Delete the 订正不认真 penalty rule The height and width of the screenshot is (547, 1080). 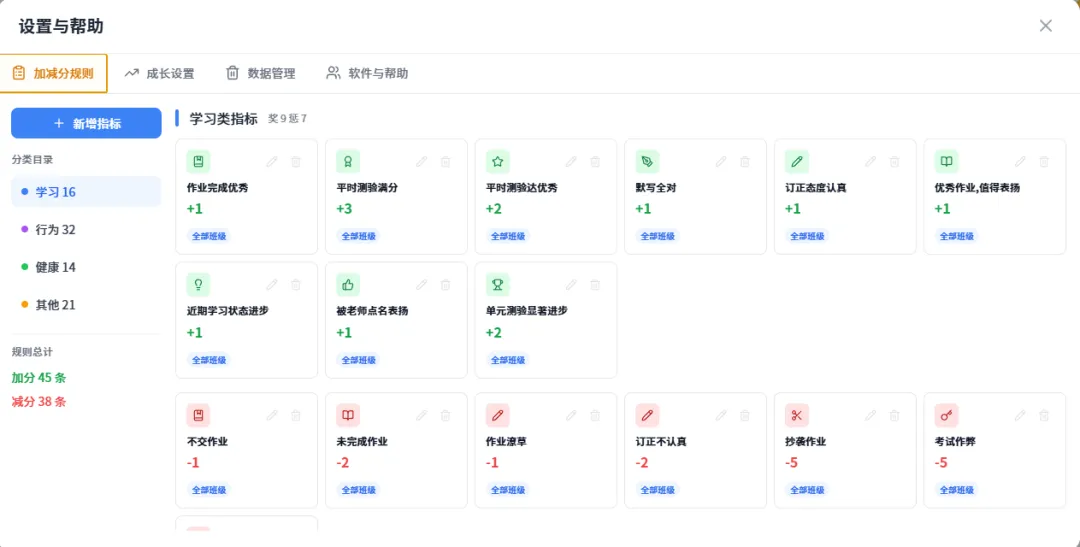point(745,415)
